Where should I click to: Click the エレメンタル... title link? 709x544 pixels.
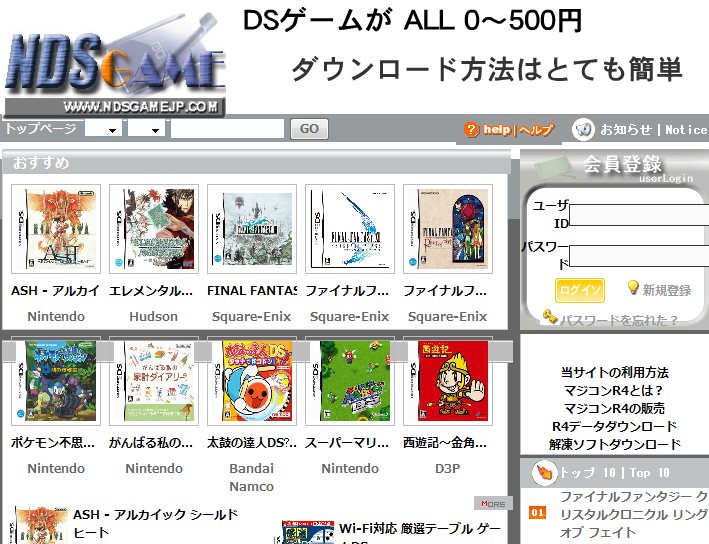click(x=151, y=291)
